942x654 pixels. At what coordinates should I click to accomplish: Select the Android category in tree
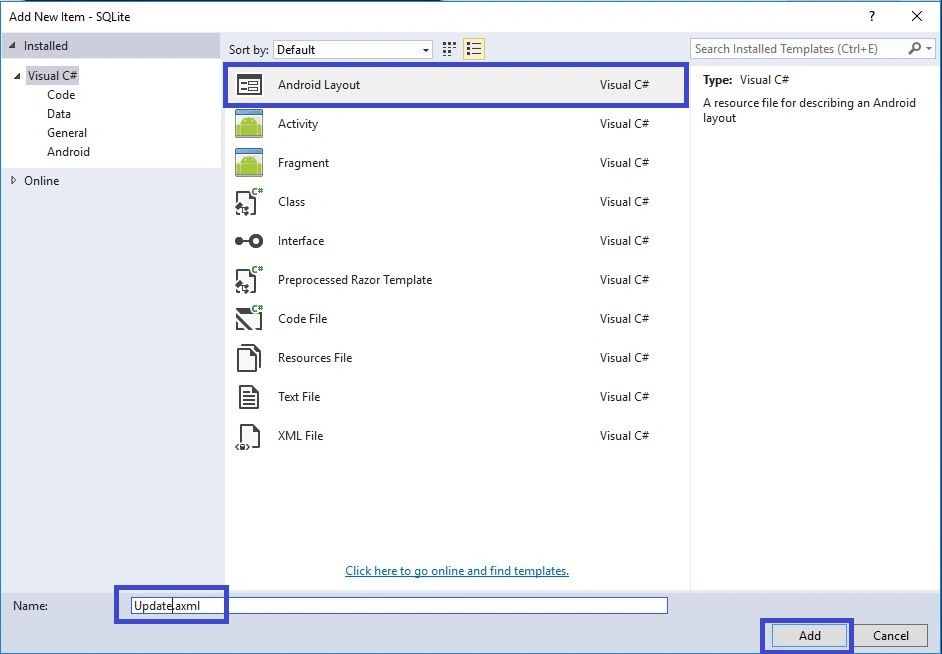pos(68,152)
